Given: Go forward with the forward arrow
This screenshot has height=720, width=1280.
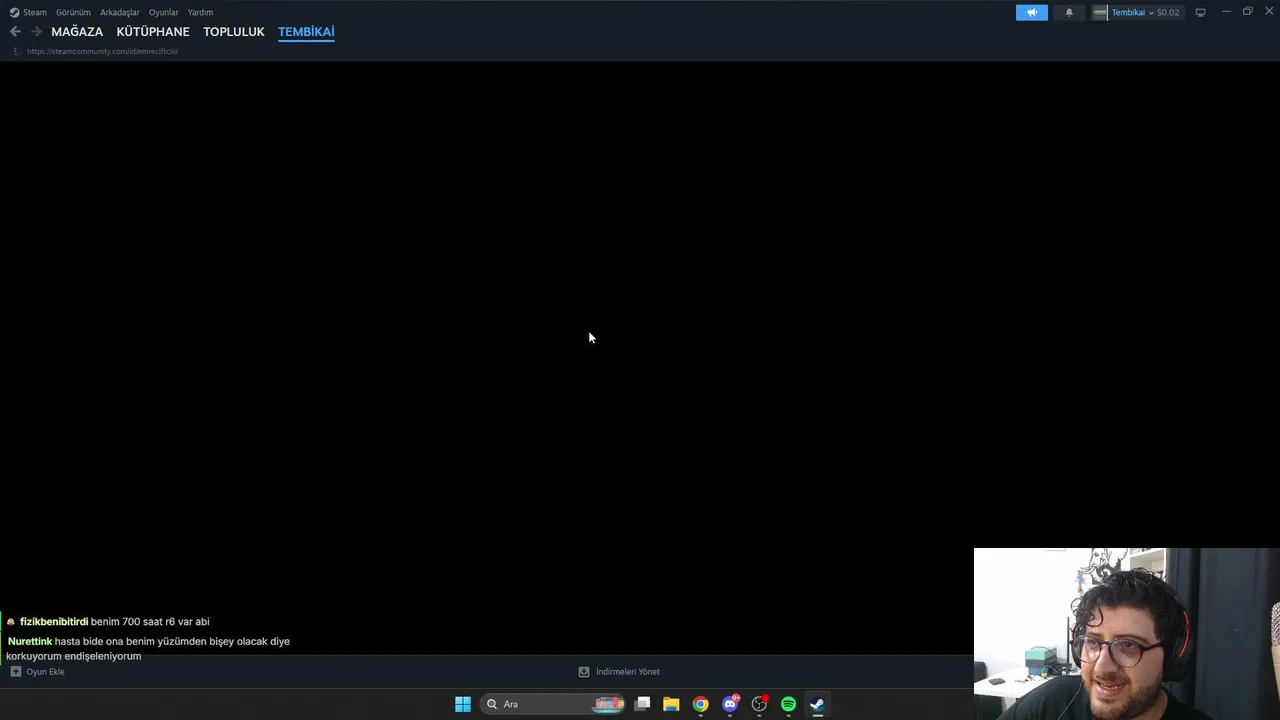Looking at the screenshot, I should click(x=36, y=31).
